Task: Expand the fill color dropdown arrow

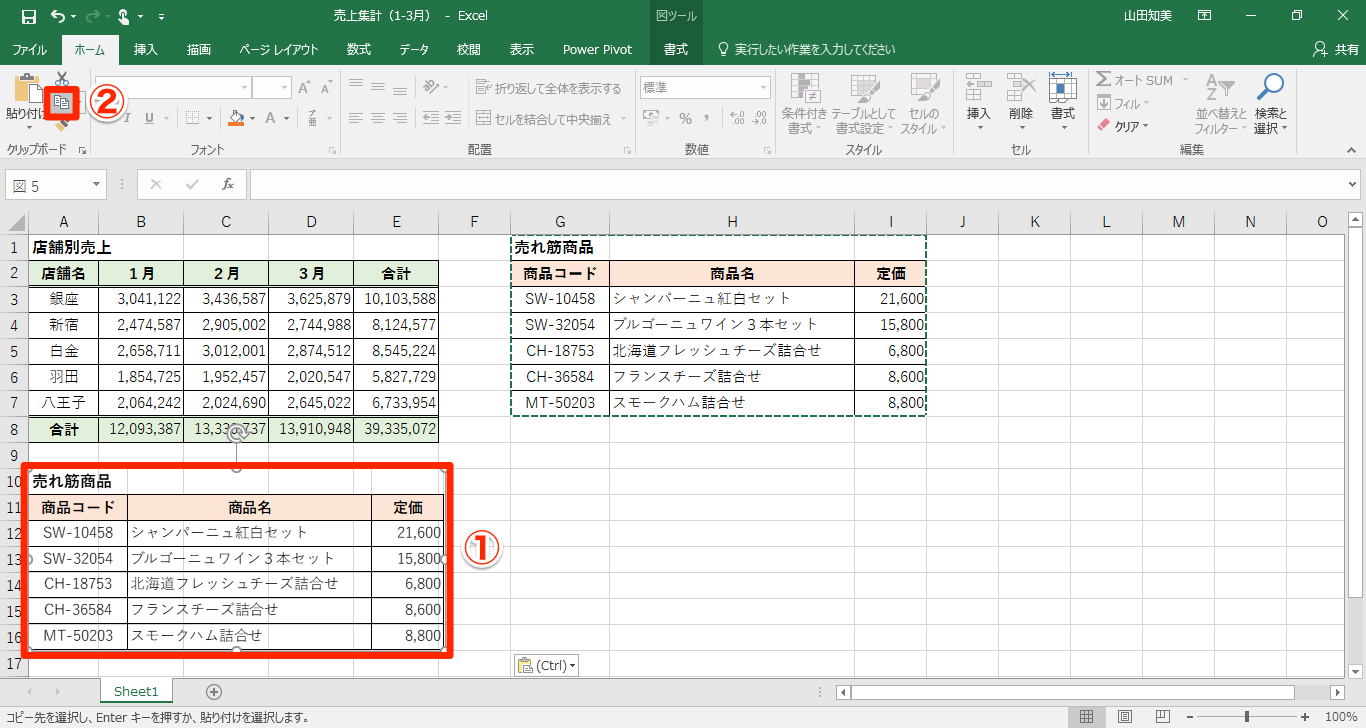Action: (252, 118)
